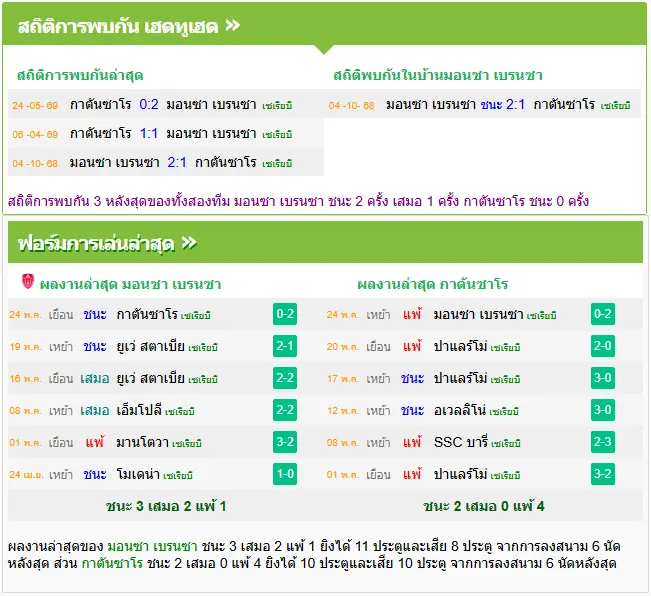Screen dimensions: 651x596
Task: Click the 24 เม.ย. date in Monza's form
Action: 26,474
